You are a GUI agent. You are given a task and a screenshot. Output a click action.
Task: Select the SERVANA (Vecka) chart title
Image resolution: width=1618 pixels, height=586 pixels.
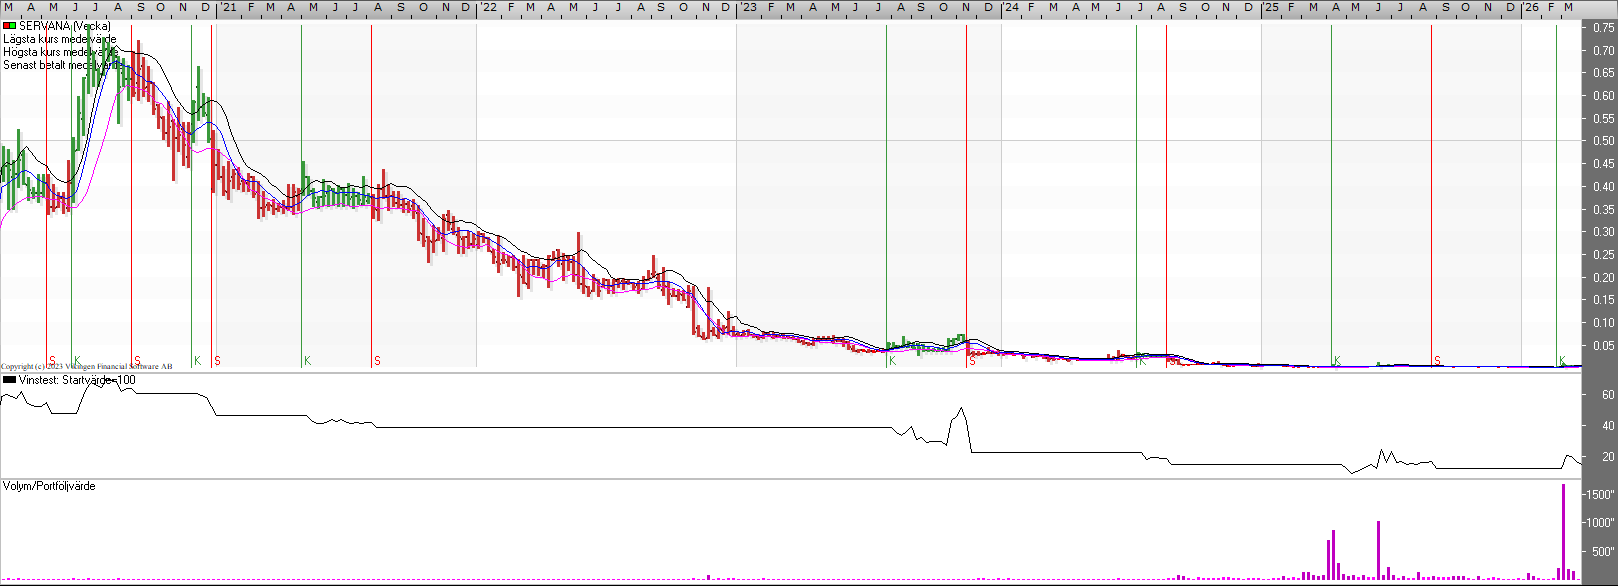(x=64, y=26)
